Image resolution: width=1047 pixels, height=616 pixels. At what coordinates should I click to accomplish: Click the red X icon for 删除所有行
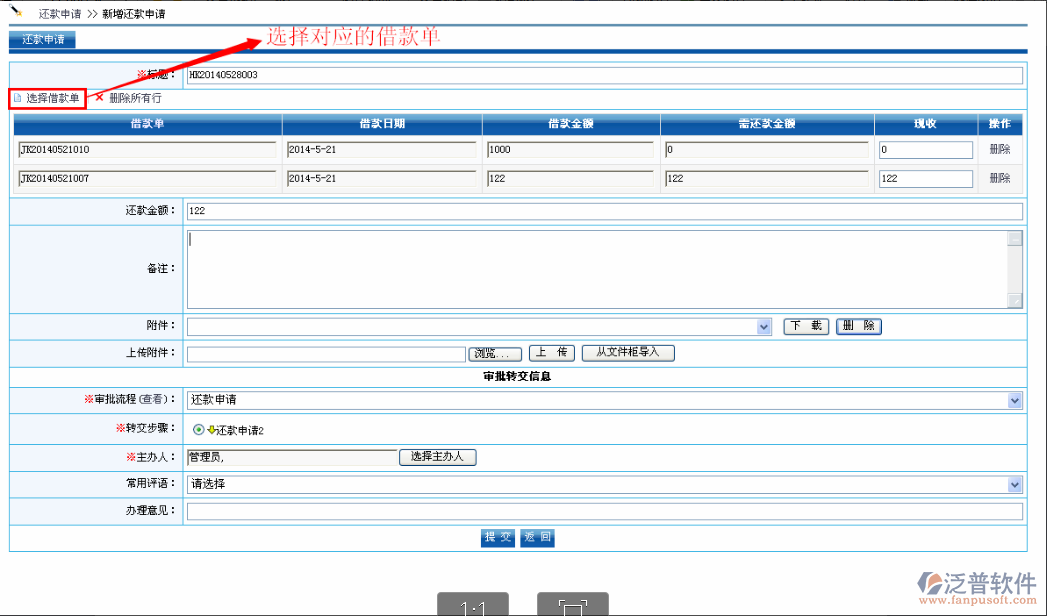tap(99, 98)
